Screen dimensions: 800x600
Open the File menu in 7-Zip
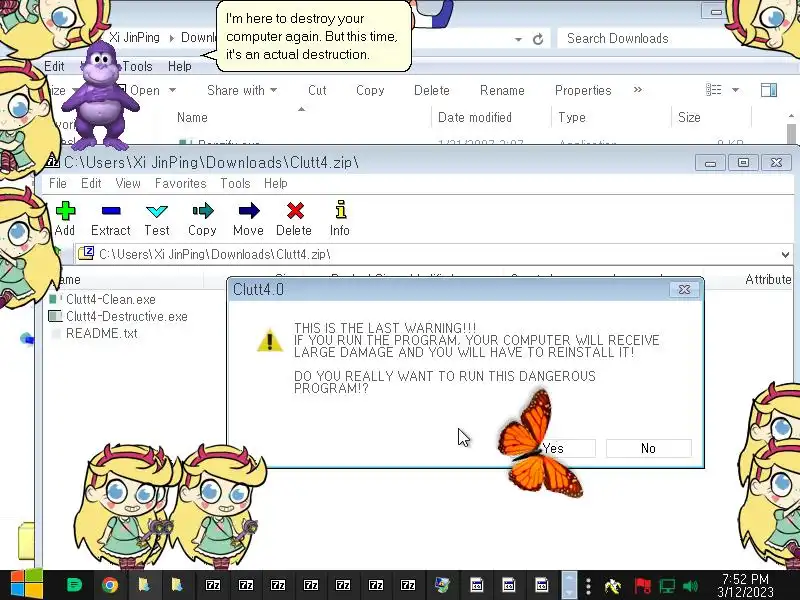(x=58, y=183)
